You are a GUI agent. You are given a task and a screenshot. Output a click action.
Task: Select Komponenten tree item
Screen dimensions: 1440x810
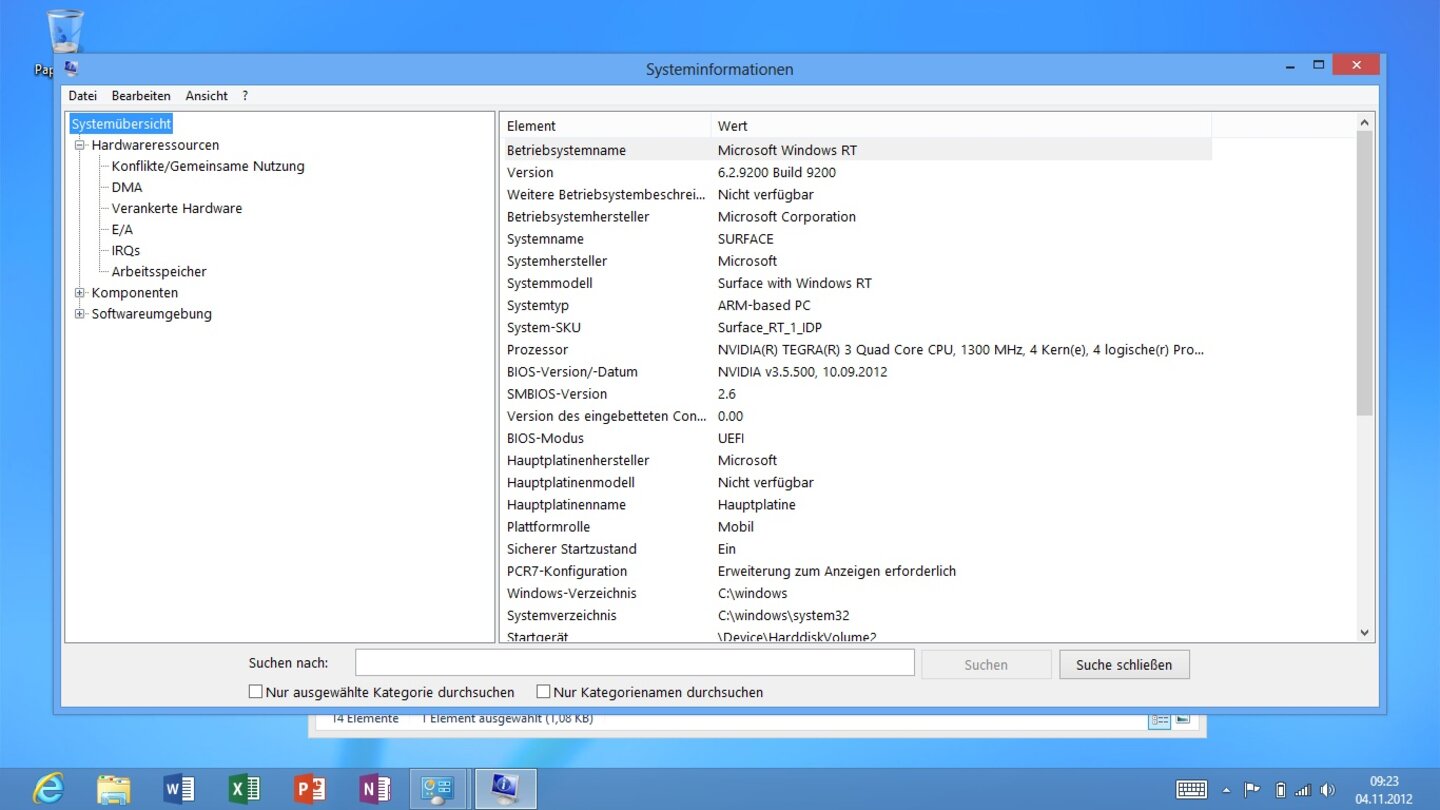pos(135,293)
